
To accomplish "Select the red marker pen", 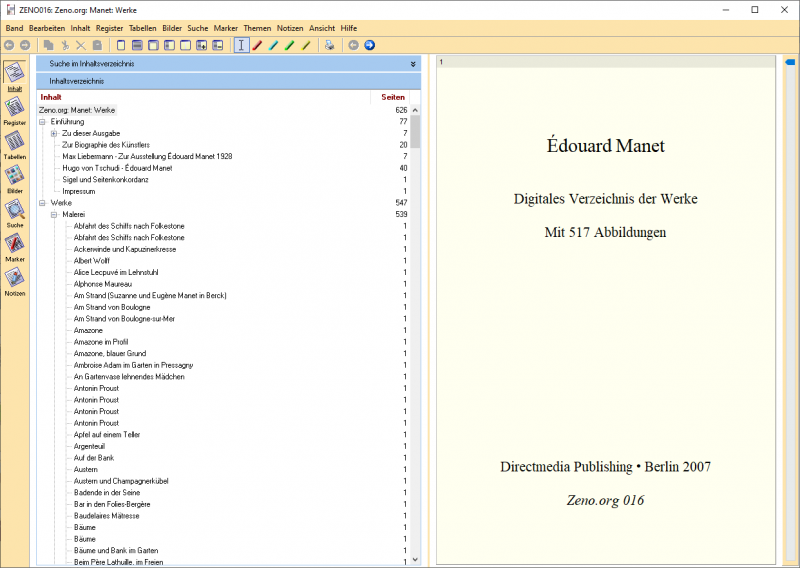I will click(257, 45).
